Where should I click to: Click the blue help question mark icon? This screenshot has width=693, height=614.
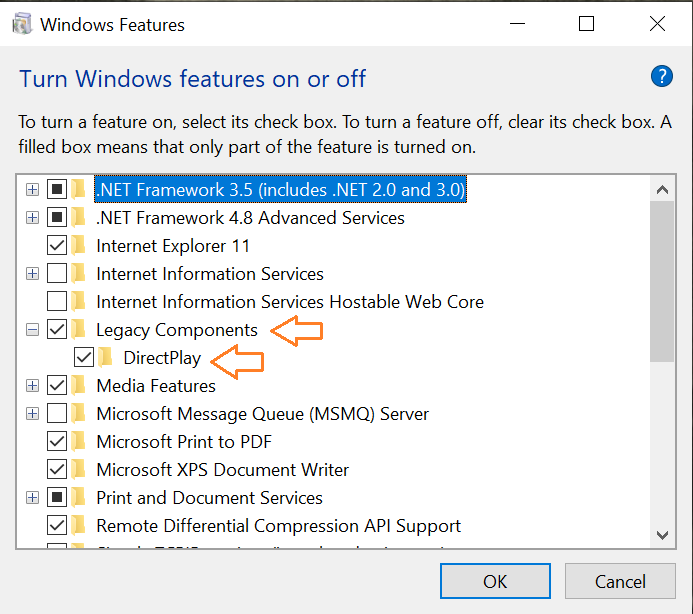coord(661,76)
